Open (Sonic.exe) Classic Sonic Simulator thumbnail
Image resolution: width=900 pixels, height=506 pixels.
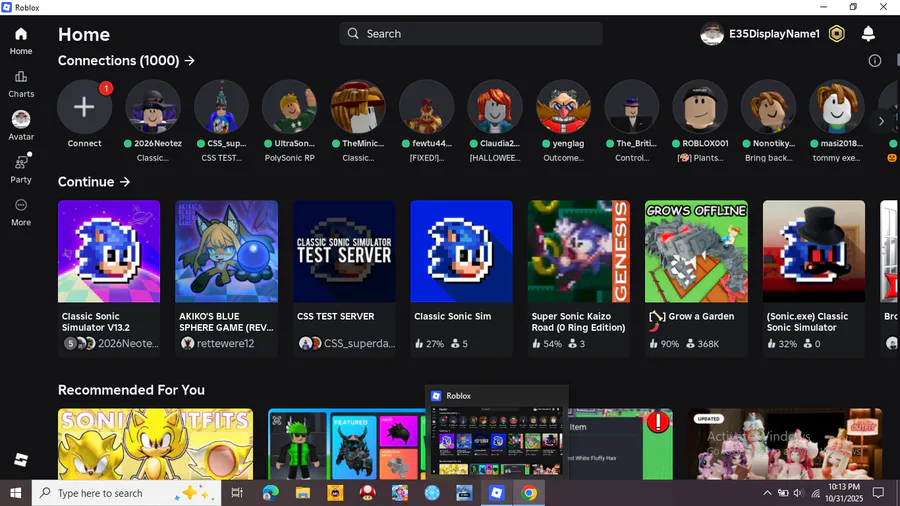click(x=814, y=251)
